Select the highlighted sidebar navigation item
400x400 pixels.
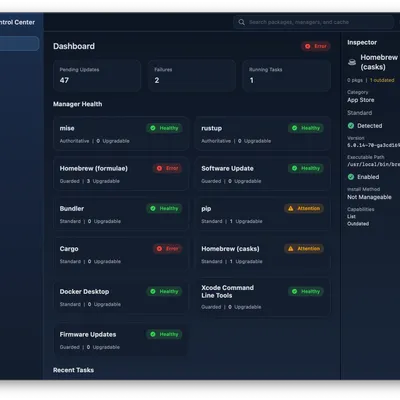[19, 44]
